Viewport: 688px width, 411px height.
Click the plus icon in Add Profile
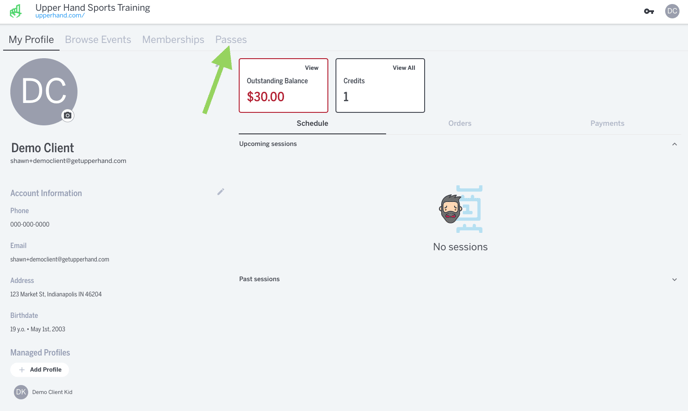[22, 370]
